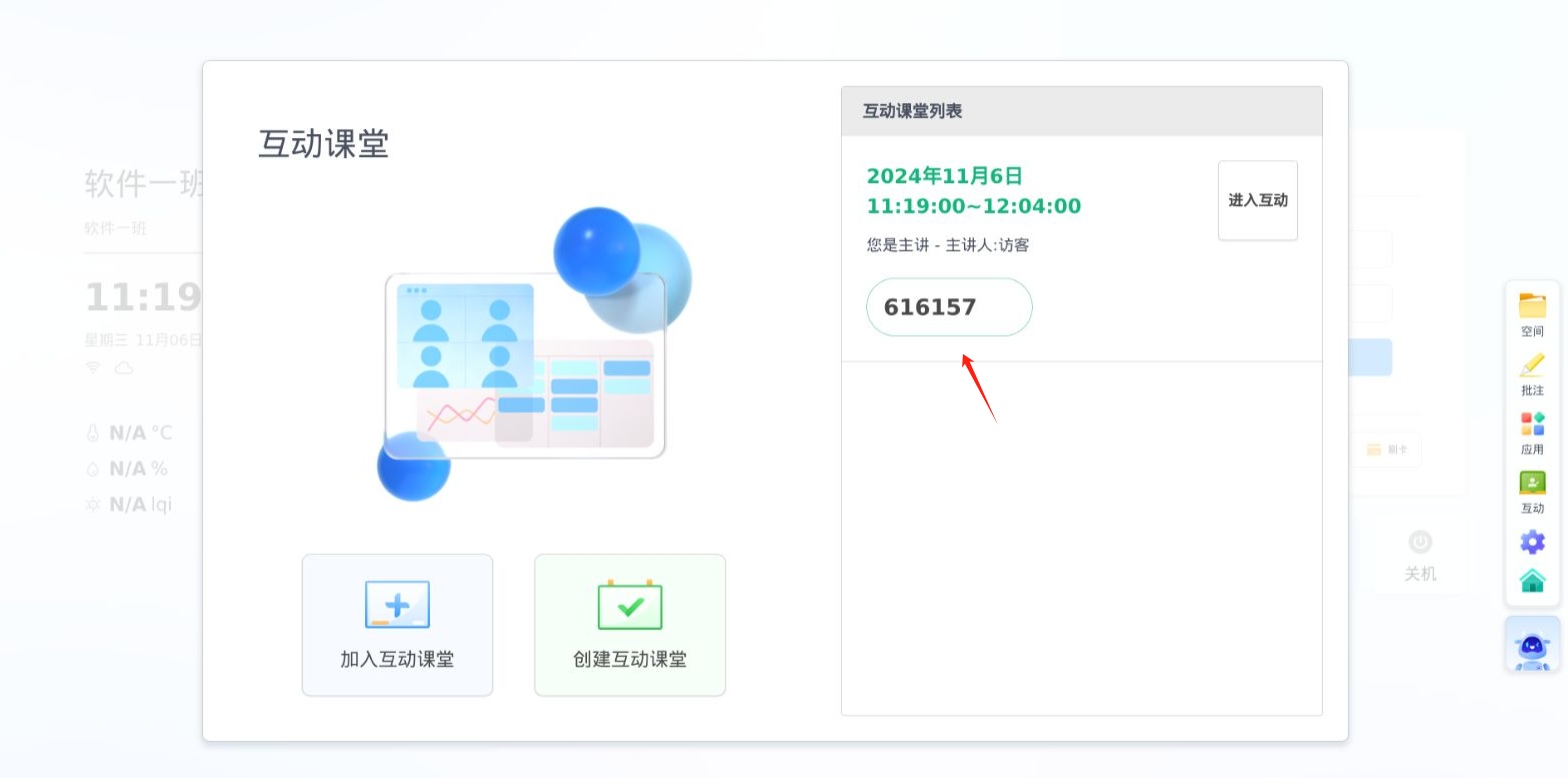Open the blue robot assistant icon
The height and width of the screenshot is (778, 1568).
(1532, 645)
